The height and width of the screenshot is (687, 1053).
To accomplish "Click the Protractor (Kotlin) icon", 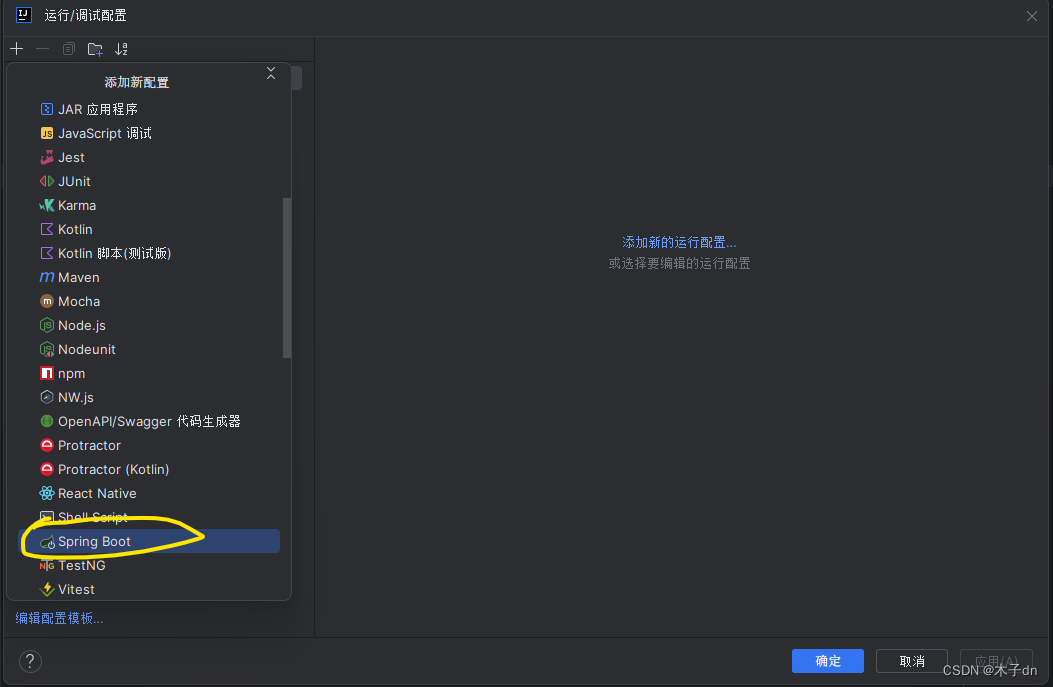I will click(46, 469).
